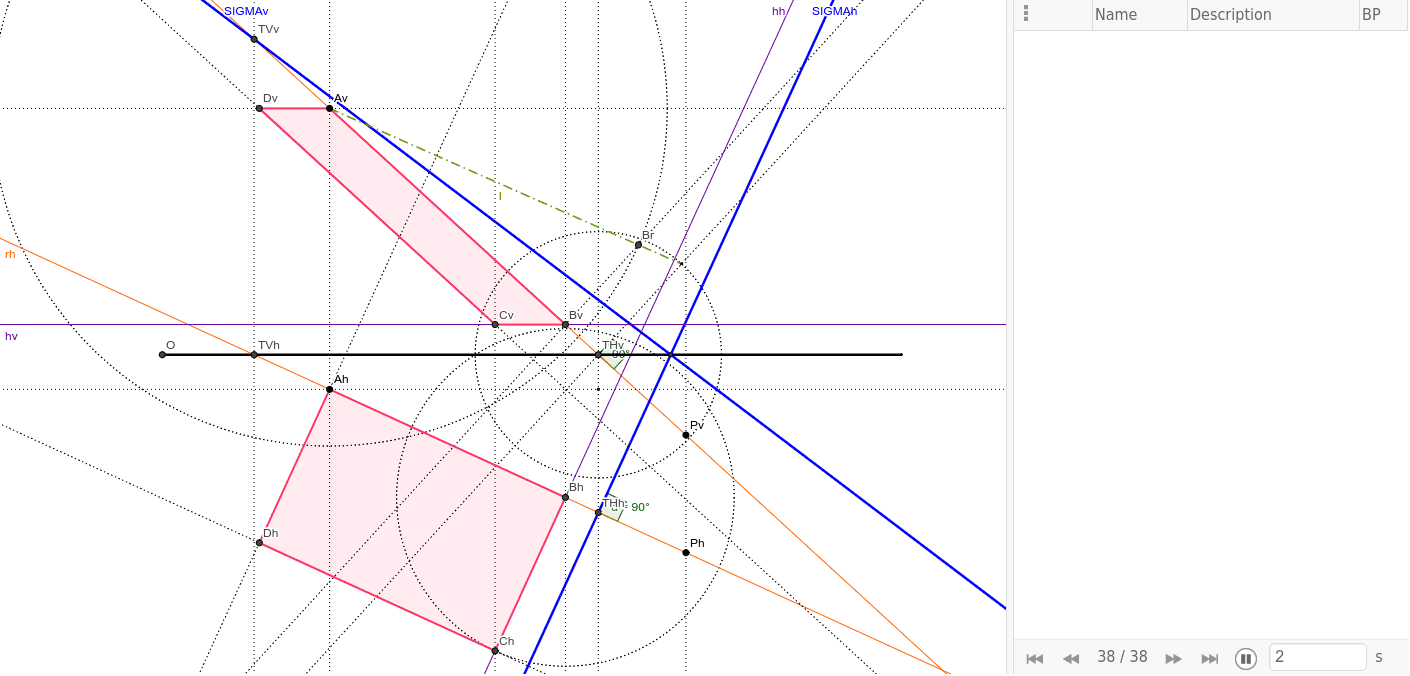Click the SIGMAv line label
The height and width of the screenshot is (676, 1410).
tap(246, 11)
